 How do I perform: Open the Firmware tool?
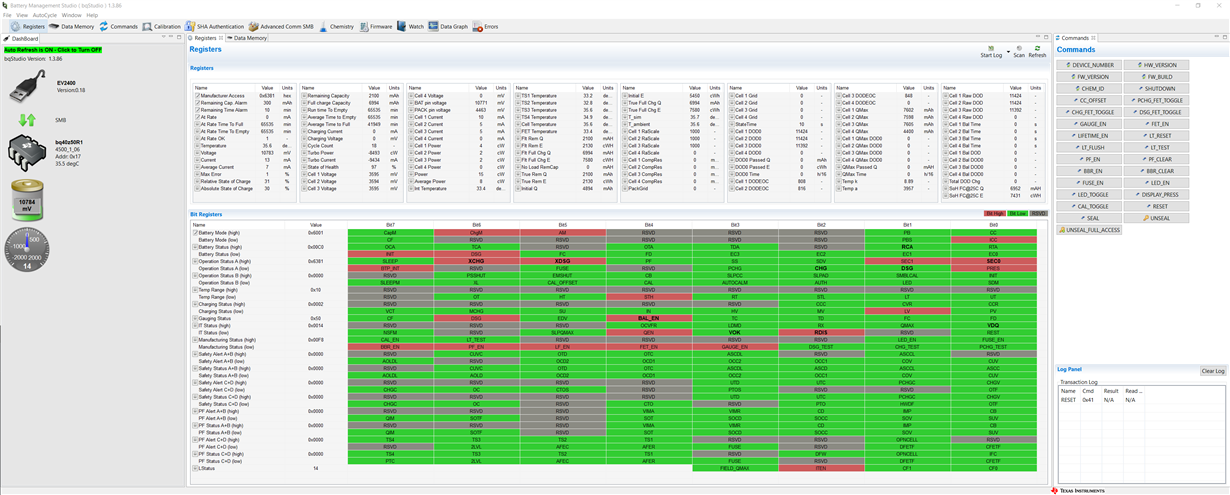[376, 26]
